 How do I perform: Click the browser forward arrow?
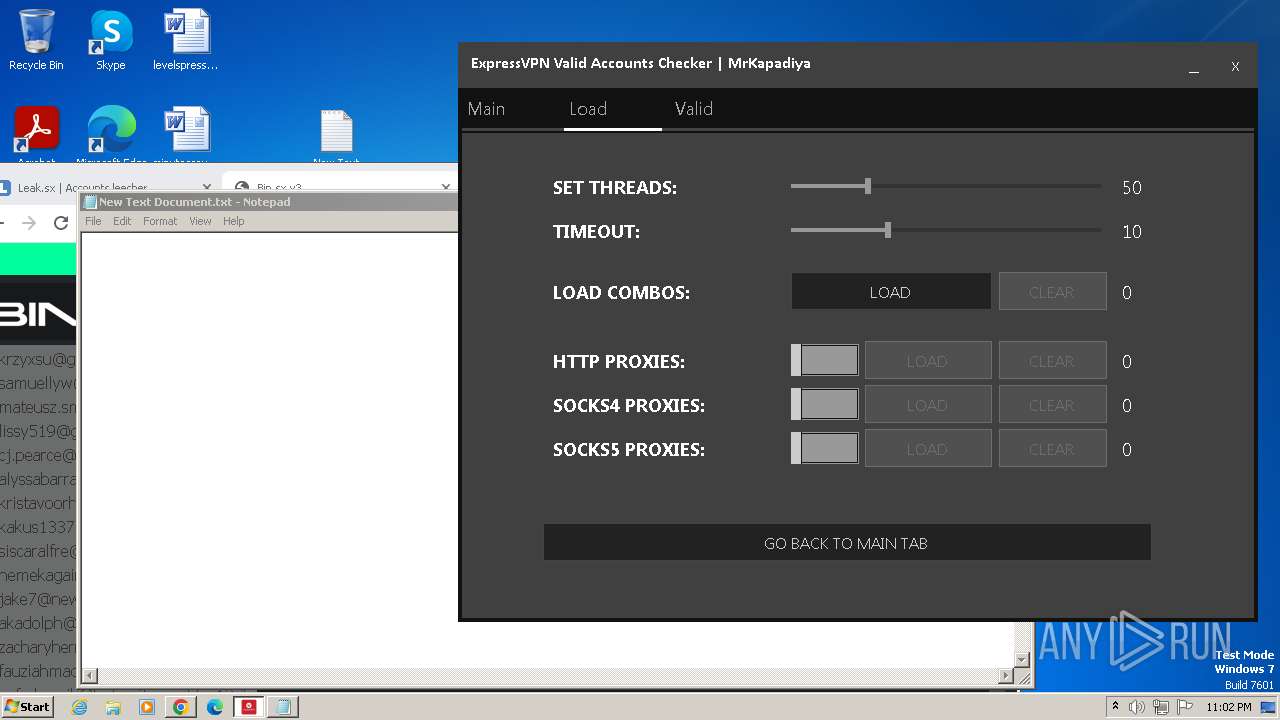(28, 223)
